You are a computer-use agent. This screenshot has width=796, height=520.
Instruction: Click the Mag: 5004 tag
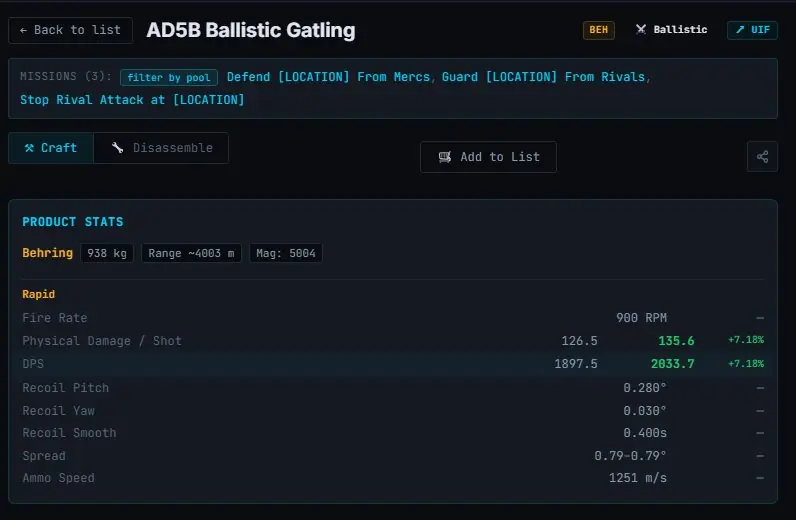286,253
